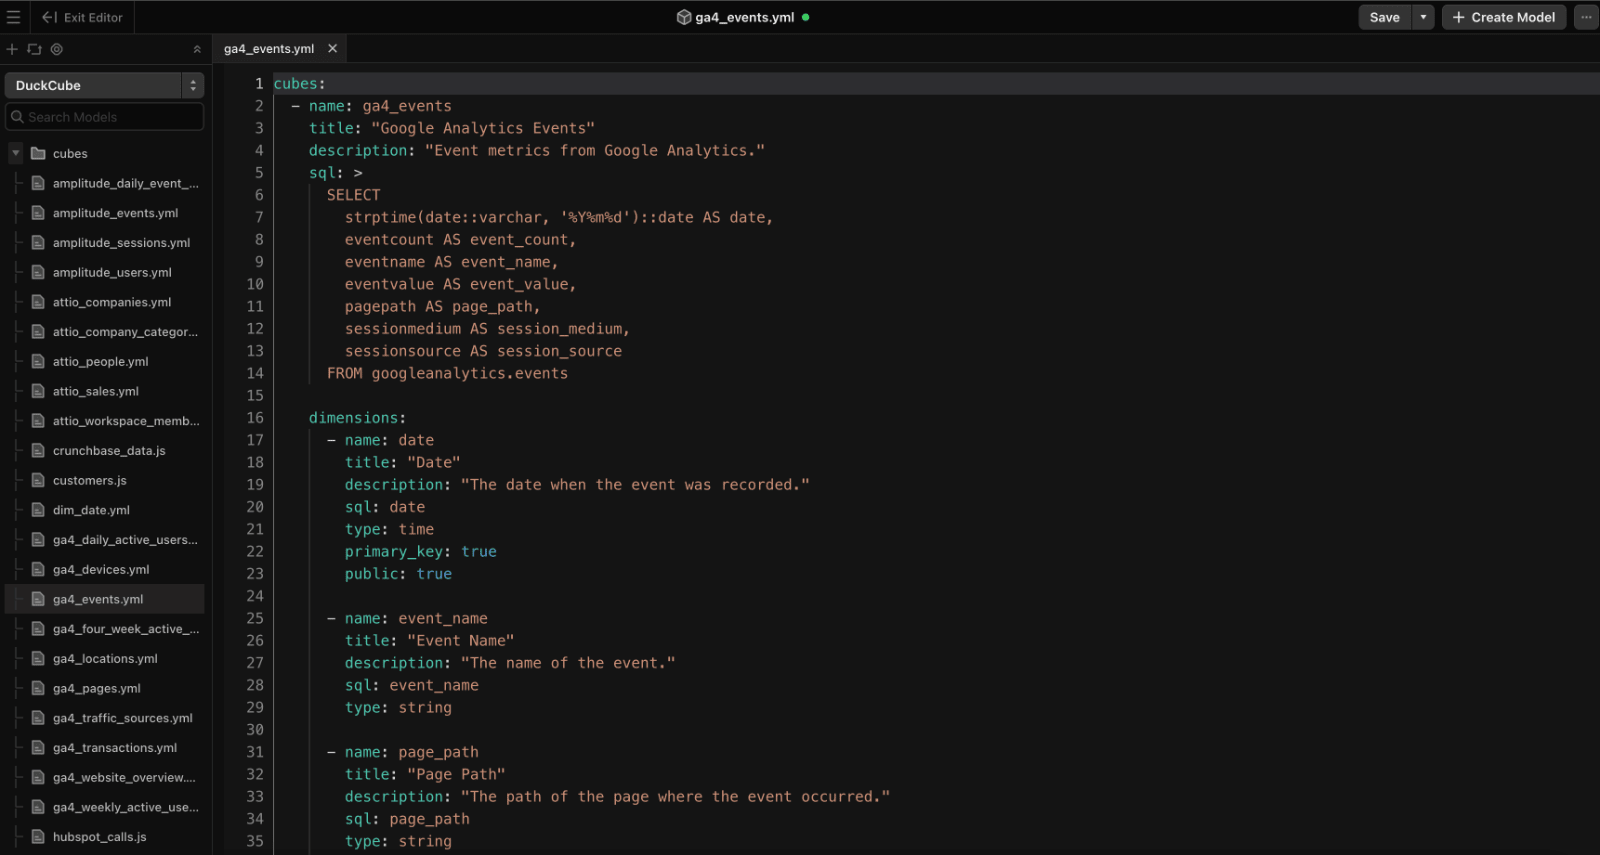Click Exit Editor button

click(x=82, y=17)
